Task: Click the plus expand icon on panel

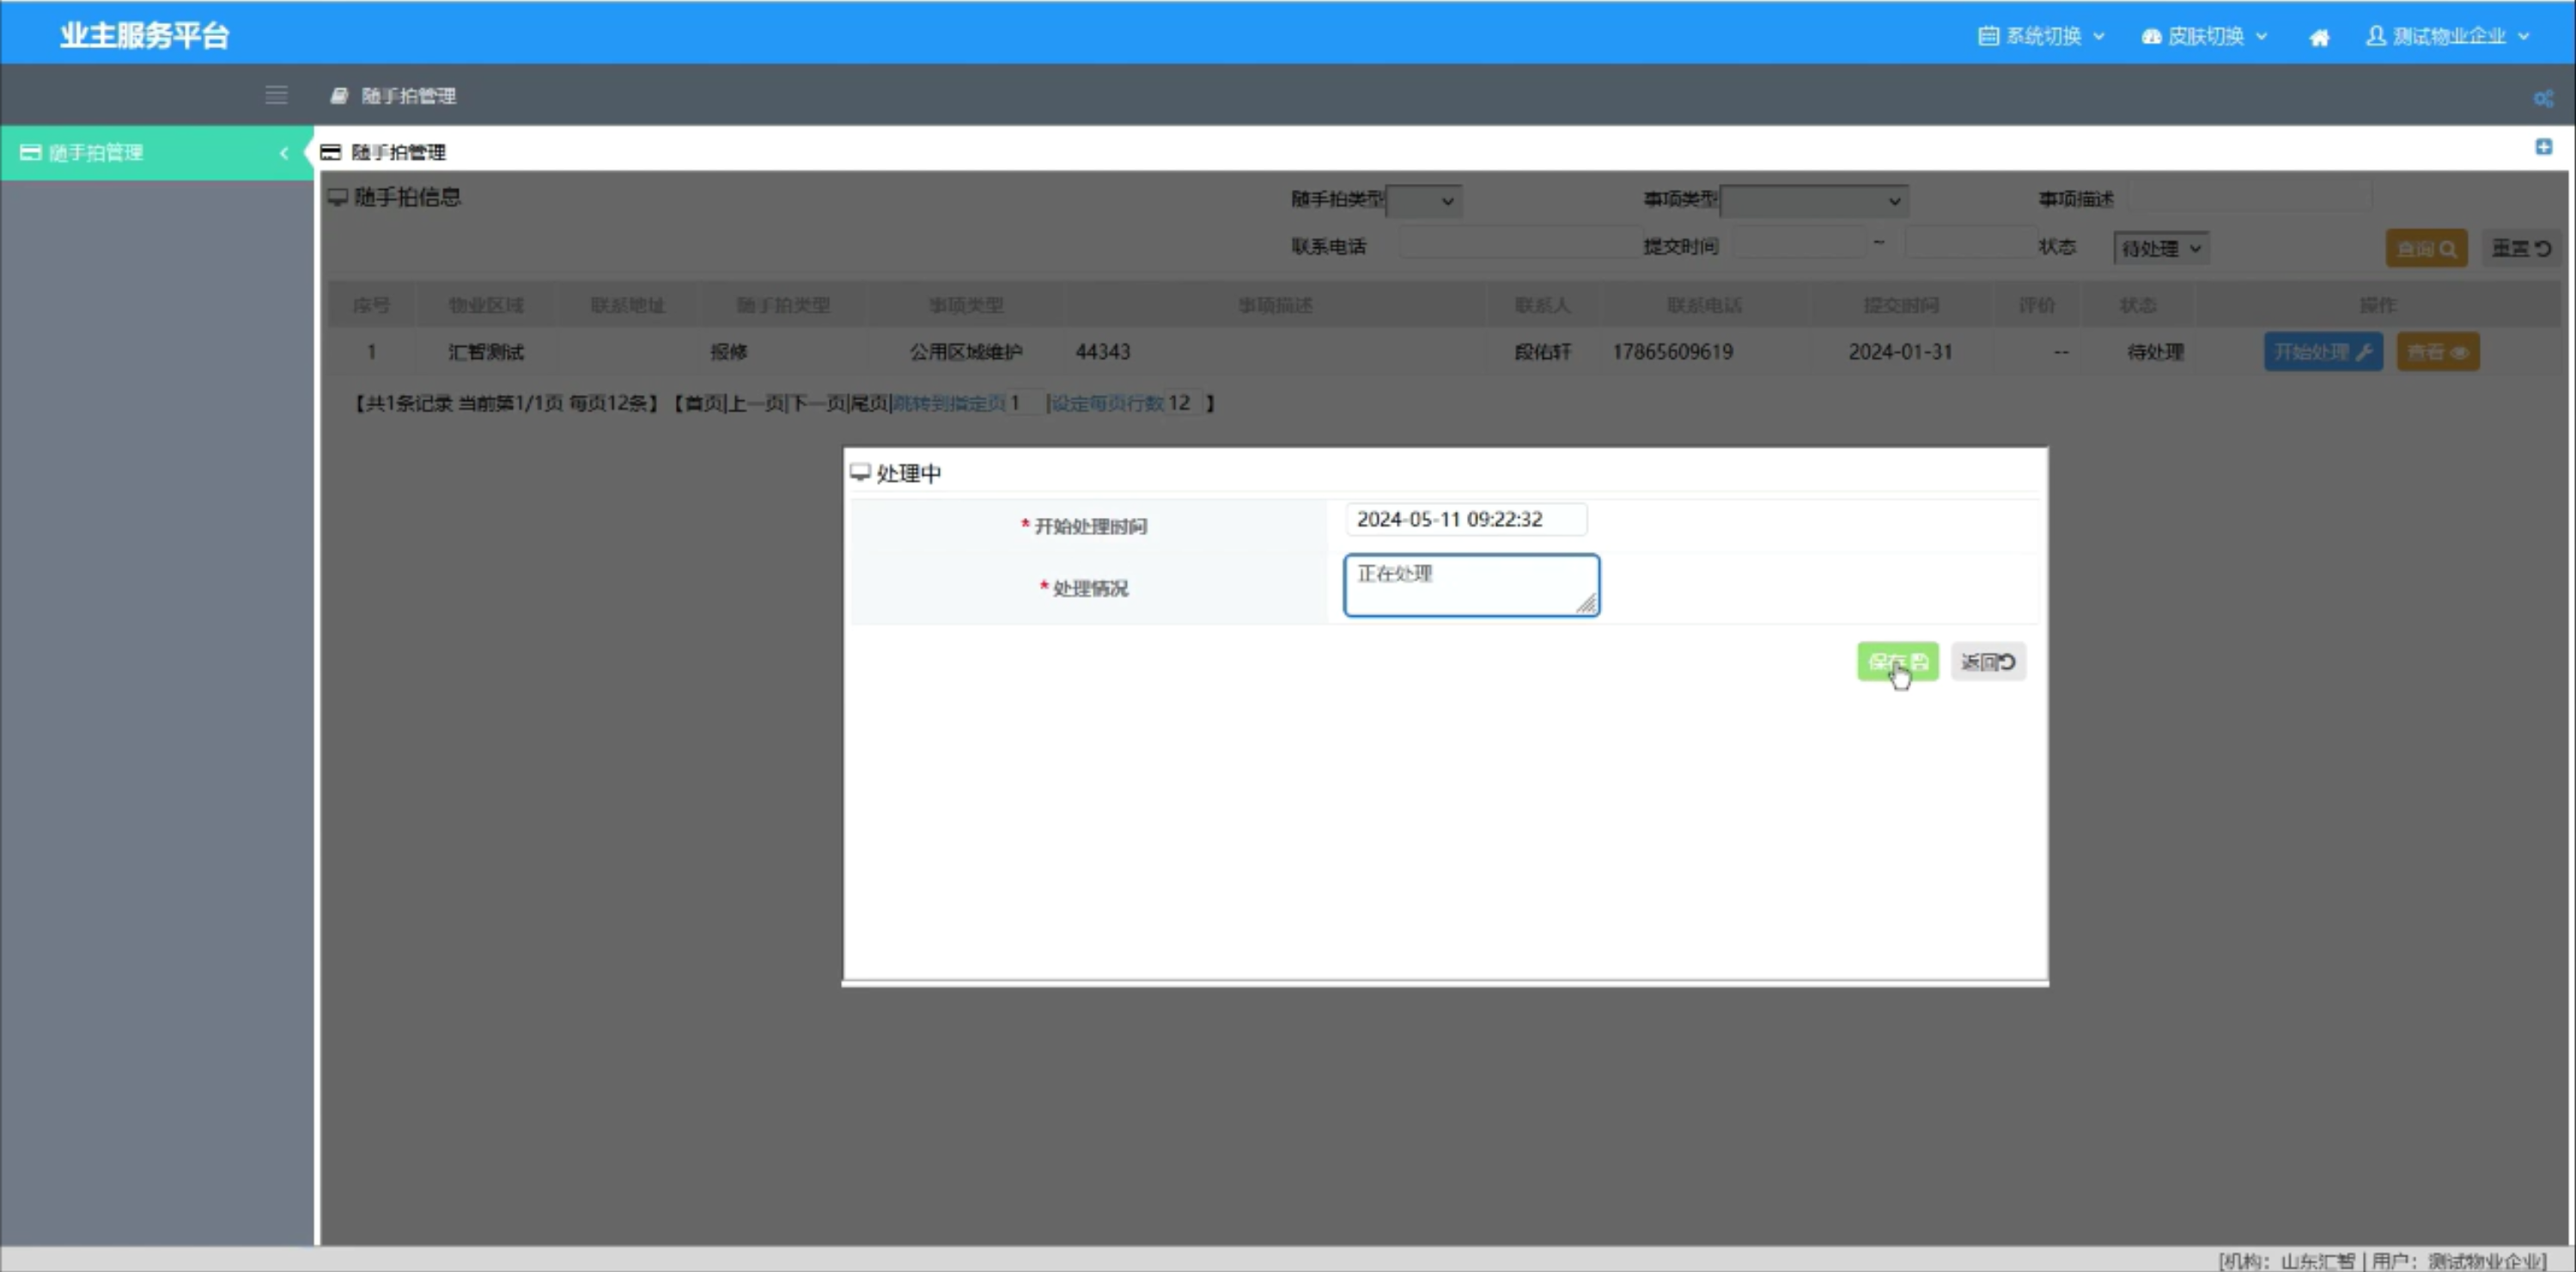Action: point(2544,147)
